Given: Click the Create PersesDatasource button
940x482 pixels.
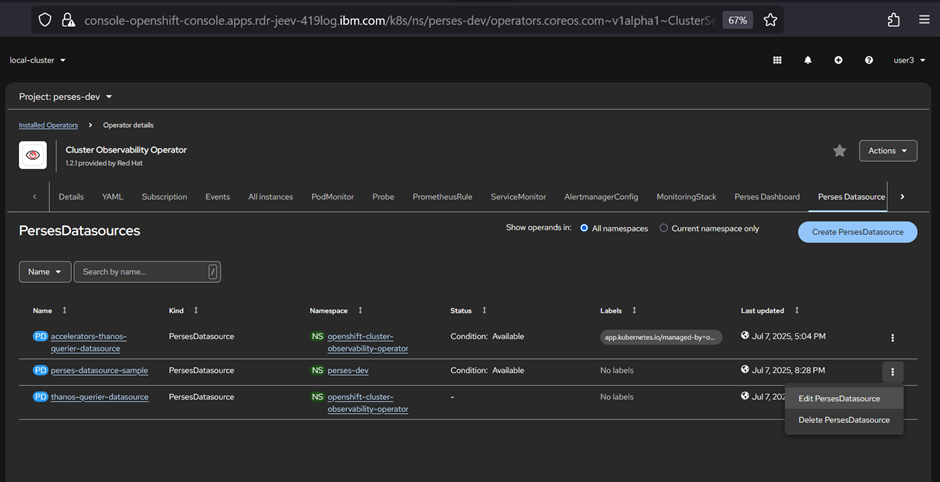Looking at the screenshot, I should [857, 232].
